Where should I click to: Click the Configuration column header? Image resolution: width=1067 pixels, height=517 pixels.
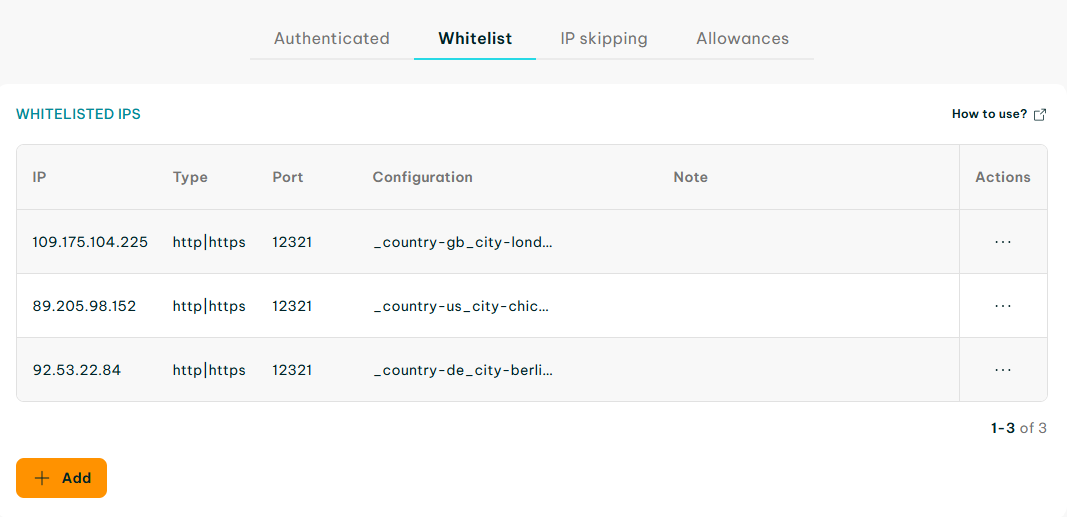click(x=423, y=178)
